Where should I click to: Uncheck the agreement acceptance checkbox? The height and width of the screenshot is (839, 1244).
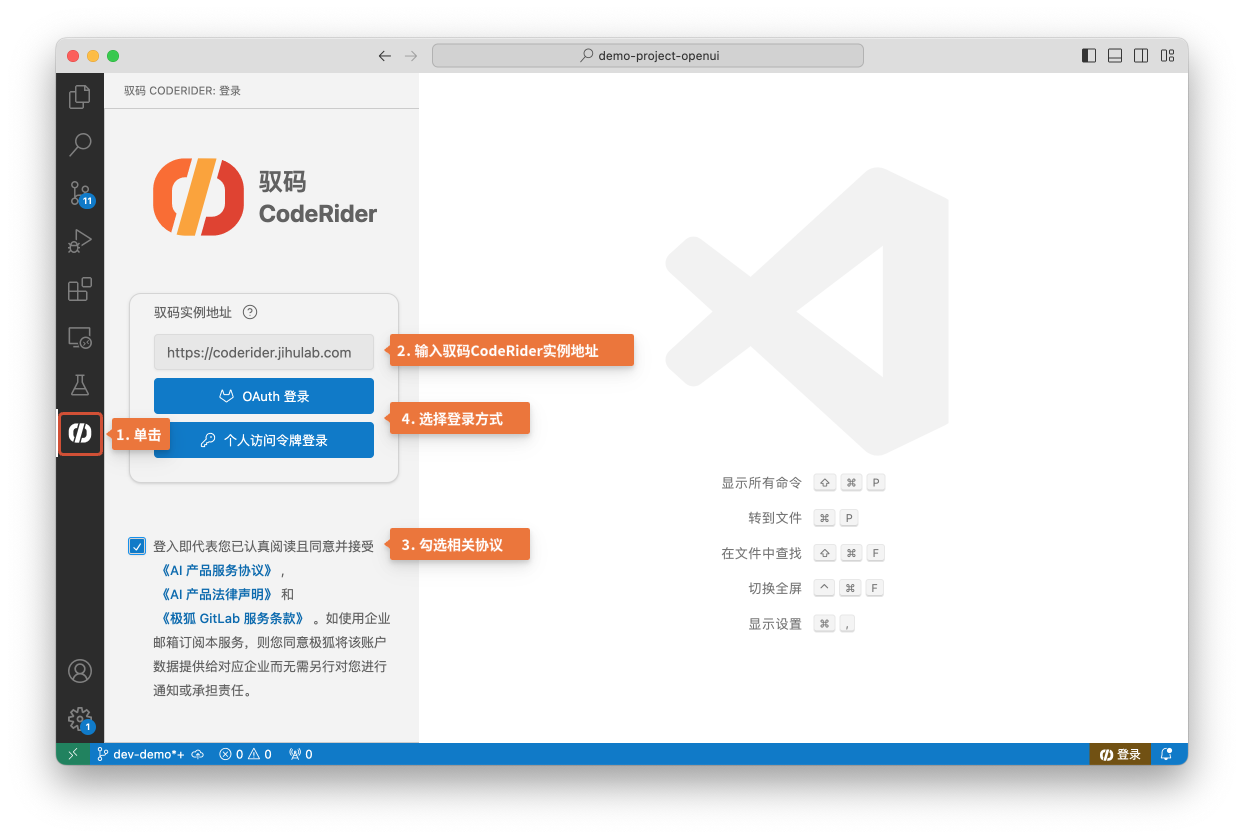pos(136,546)
